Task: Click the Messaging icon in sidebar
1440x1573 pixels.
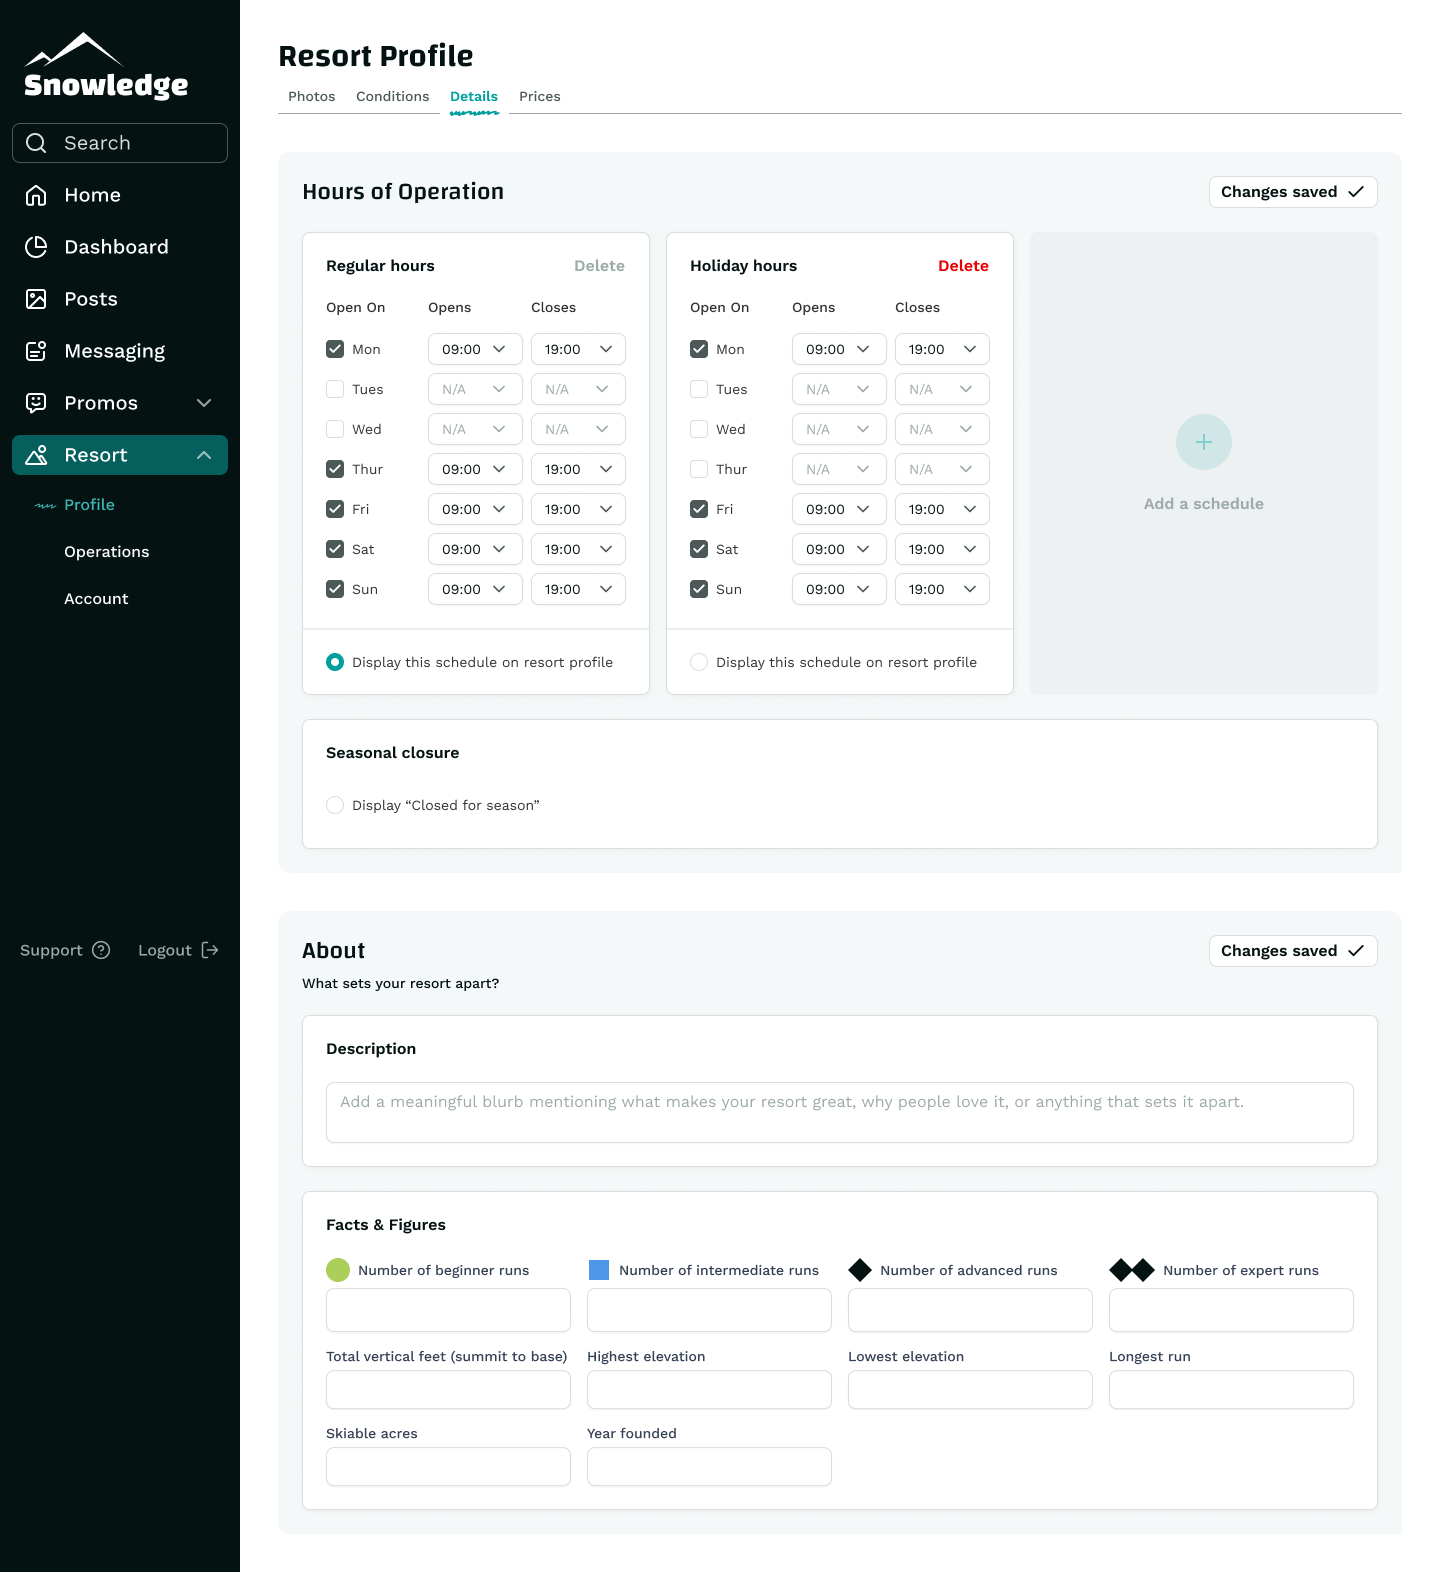Action: (x=36, y=351)
